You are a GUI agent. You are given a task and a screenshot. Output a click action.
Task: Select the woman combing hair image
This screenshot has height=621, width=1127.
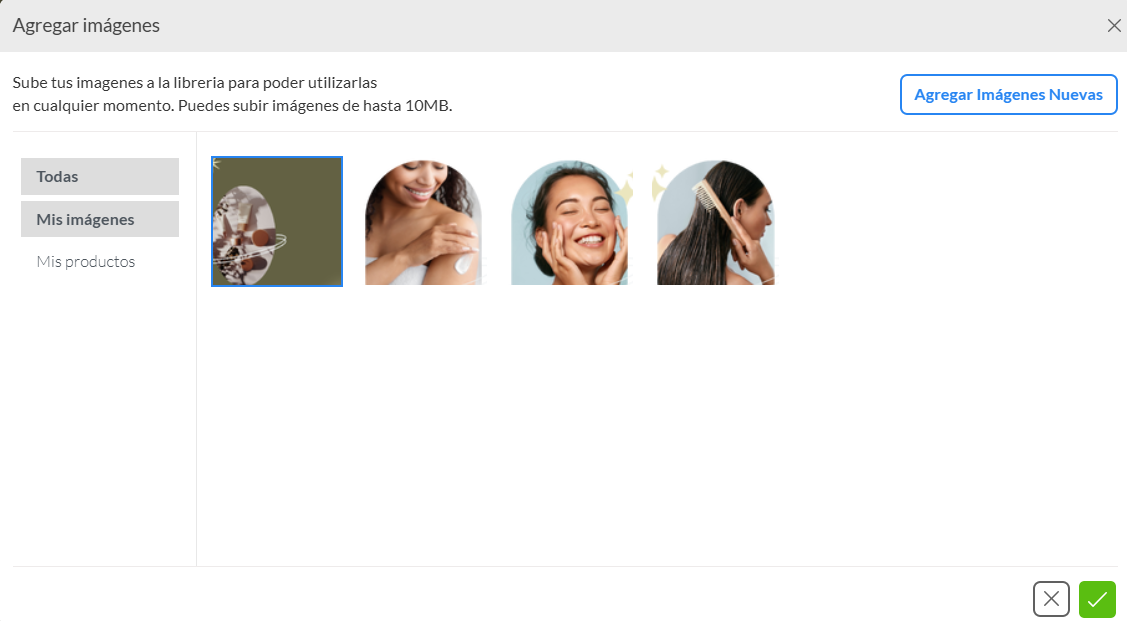click(x=716, y=221)
